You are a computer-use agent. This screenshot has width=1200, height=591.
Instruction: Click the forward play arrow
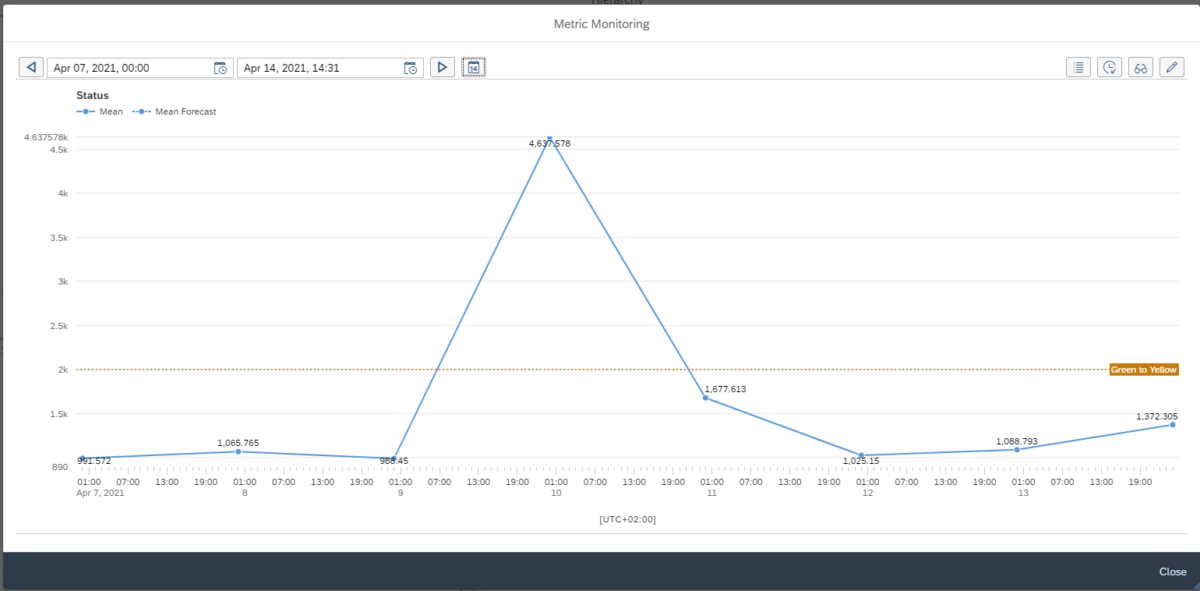[442, 67]
